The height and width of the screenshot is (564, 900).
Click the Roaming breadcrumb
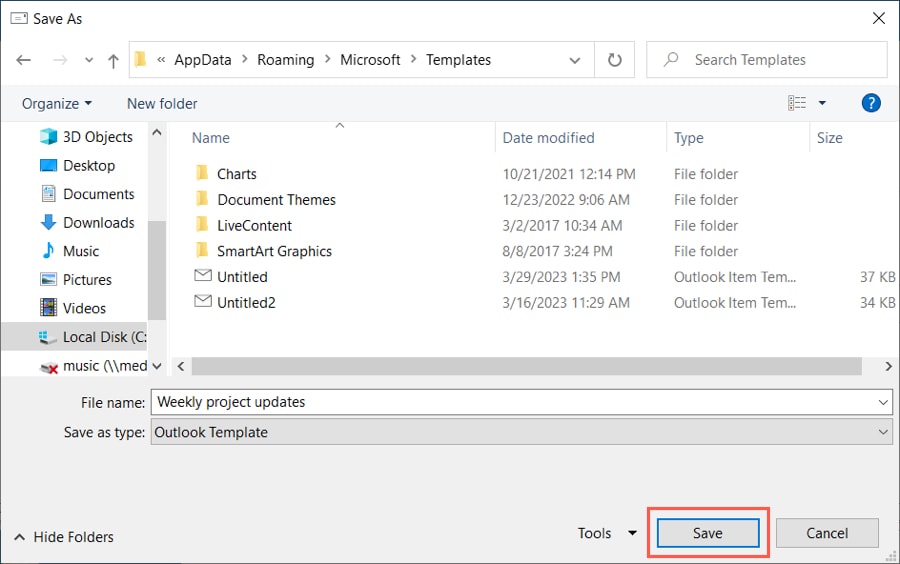(285, 60)
